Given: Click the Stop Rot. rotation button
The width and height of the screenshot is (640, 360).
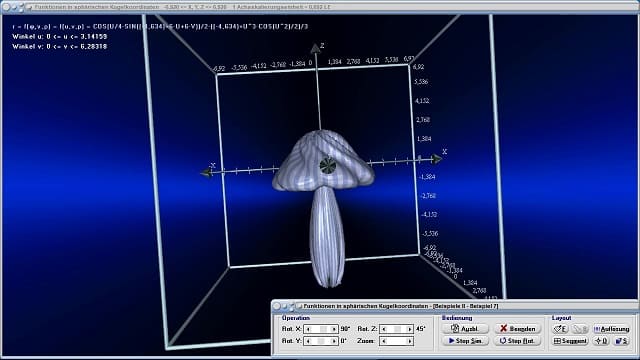Looking at the screenshot, I should click(517, 341).
